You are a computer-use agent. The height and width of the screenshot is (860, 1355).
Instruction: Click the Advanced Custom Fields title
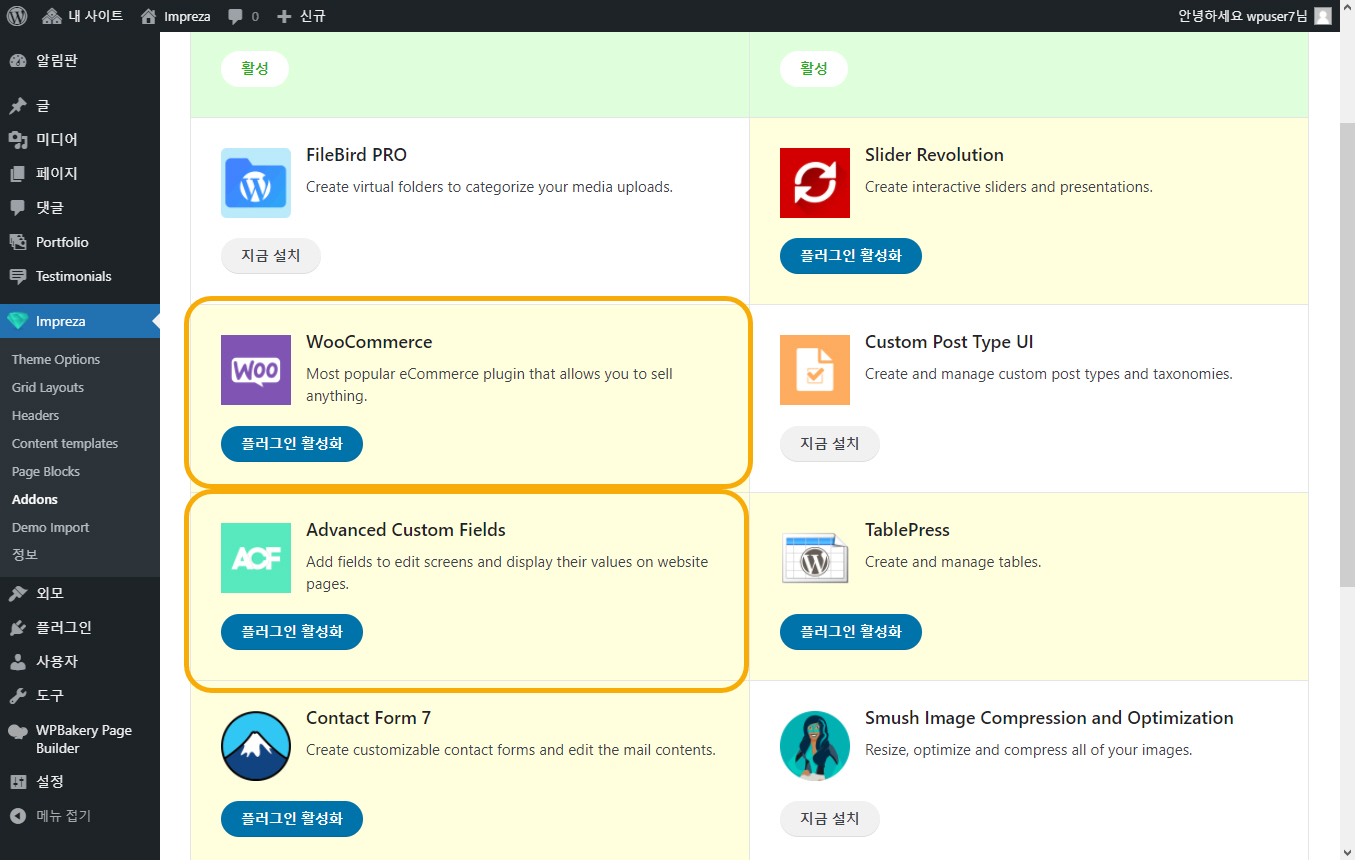pos(406,530)
